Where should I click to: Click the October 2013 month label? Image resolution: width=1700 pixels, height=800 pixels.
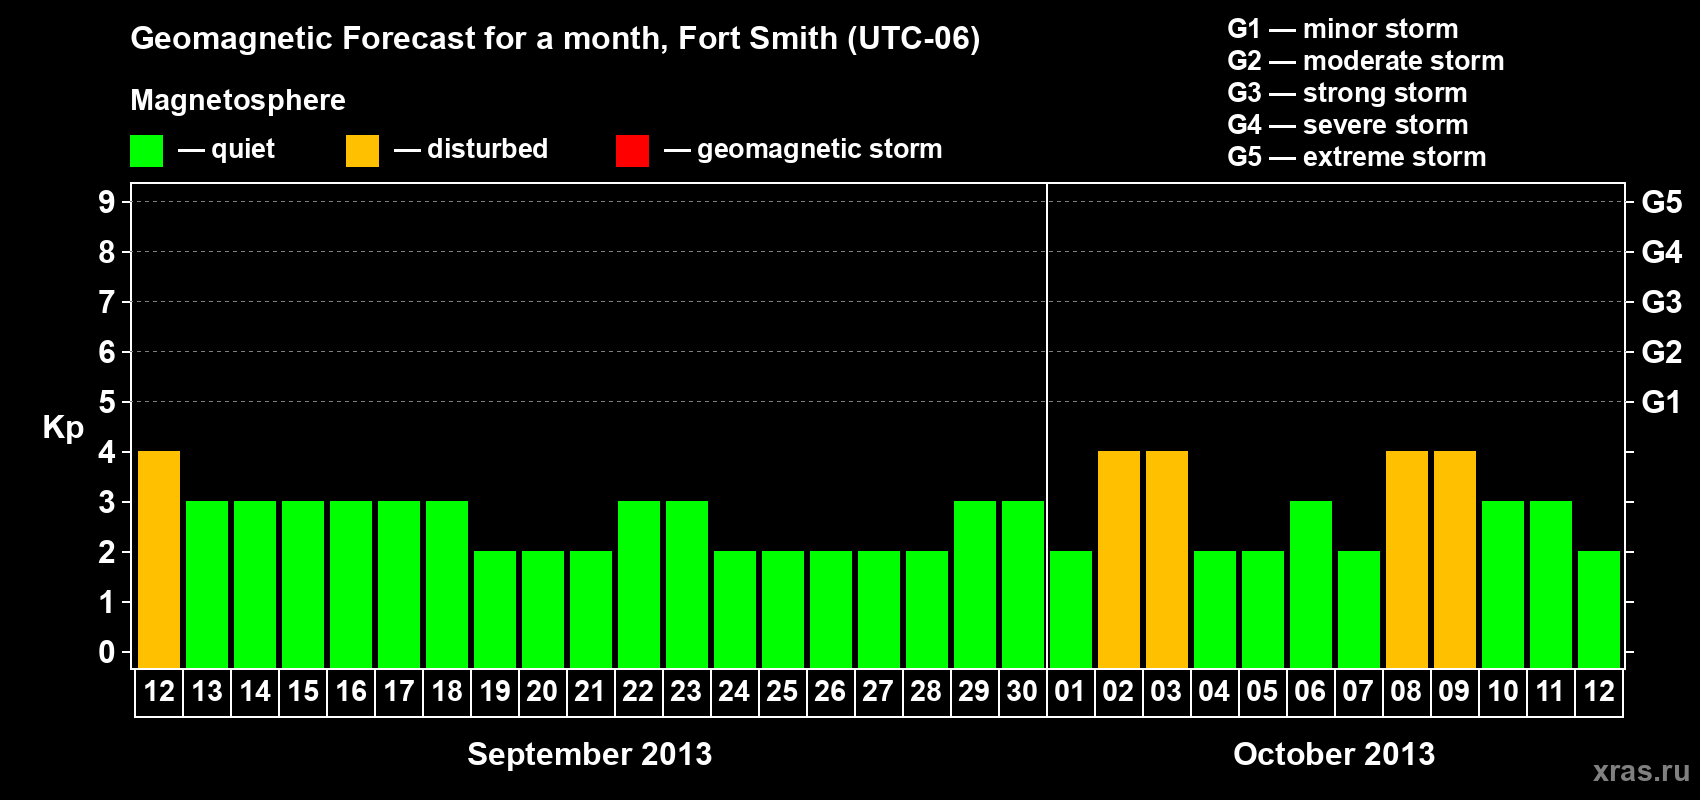coord(1334,754)
